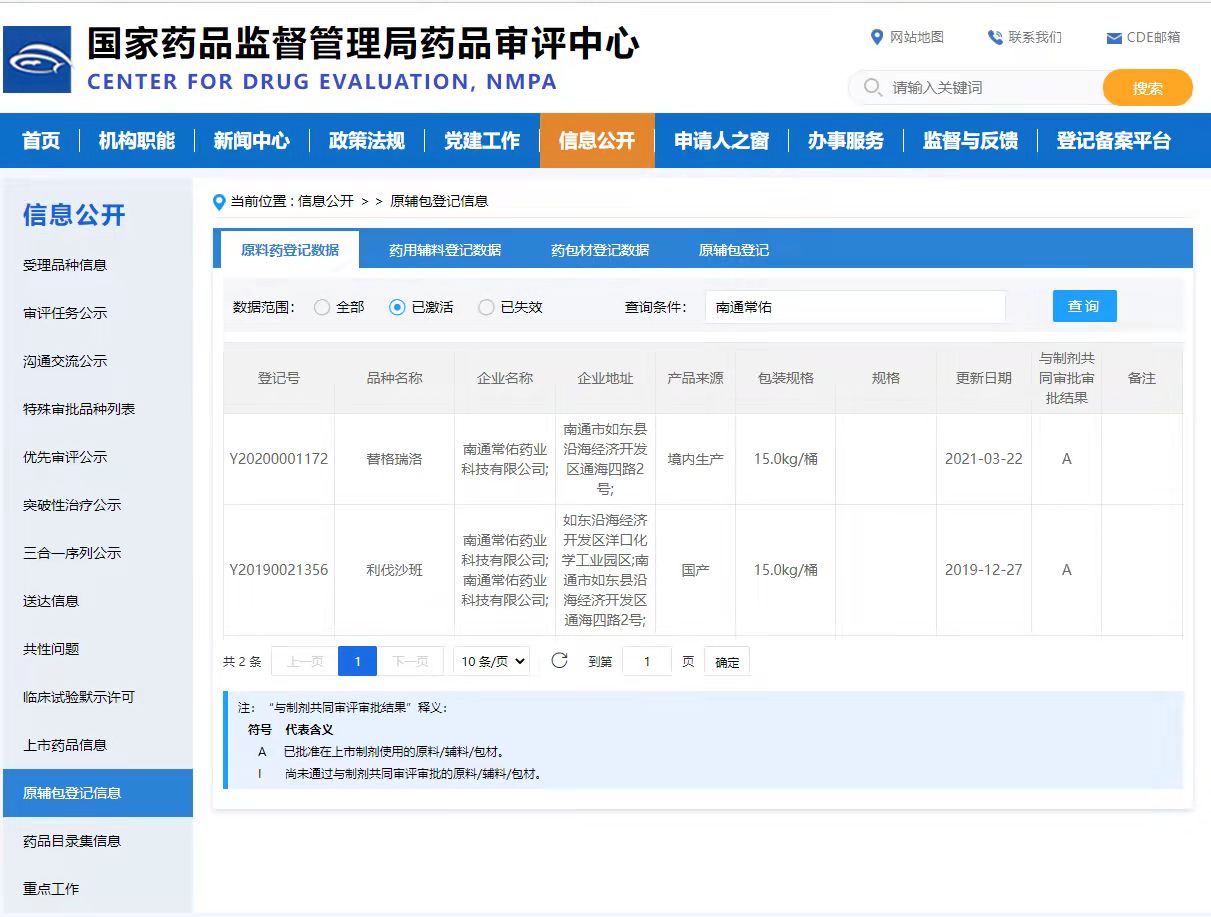The width and height of the screenshot is (1211, 917).
Task: Open 共性问题 in sidebar
Action: 98,649
